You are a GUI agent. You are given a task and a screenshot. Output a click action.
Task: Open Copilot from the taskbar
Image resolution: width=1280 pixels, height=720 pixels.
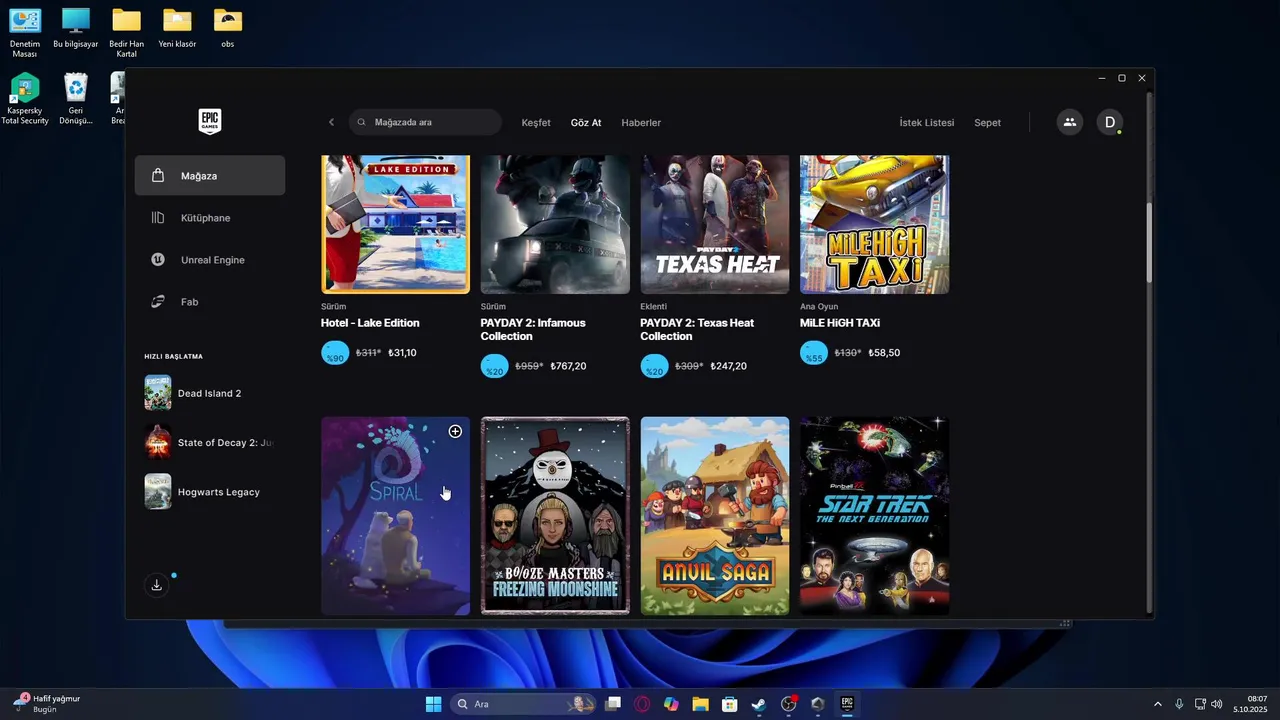tap(671, 704)
